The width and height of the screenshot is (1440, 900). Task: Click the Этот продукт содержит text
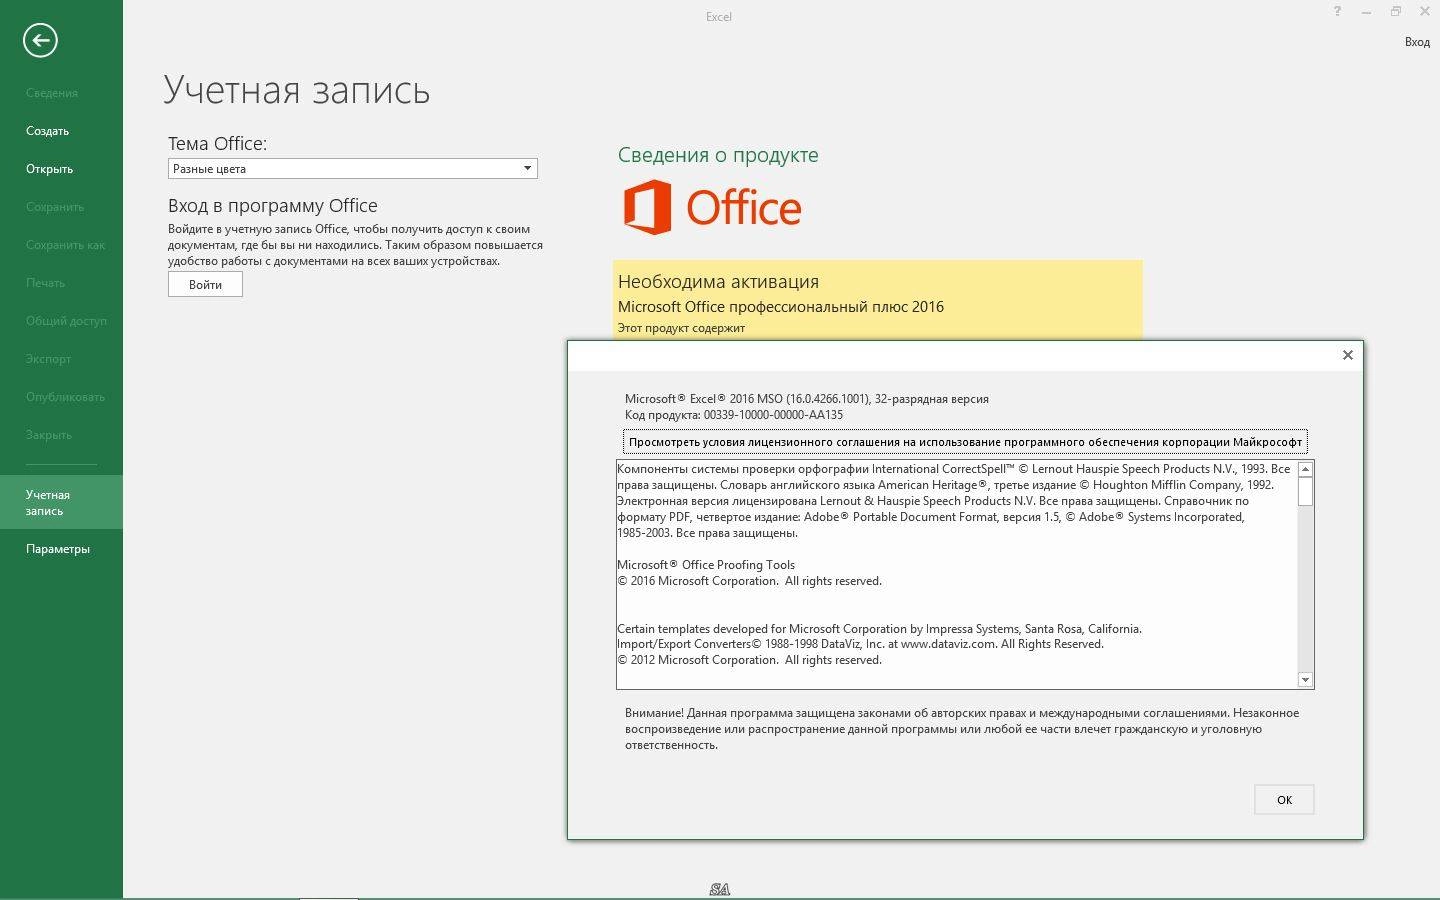click(x=681, y=328)
